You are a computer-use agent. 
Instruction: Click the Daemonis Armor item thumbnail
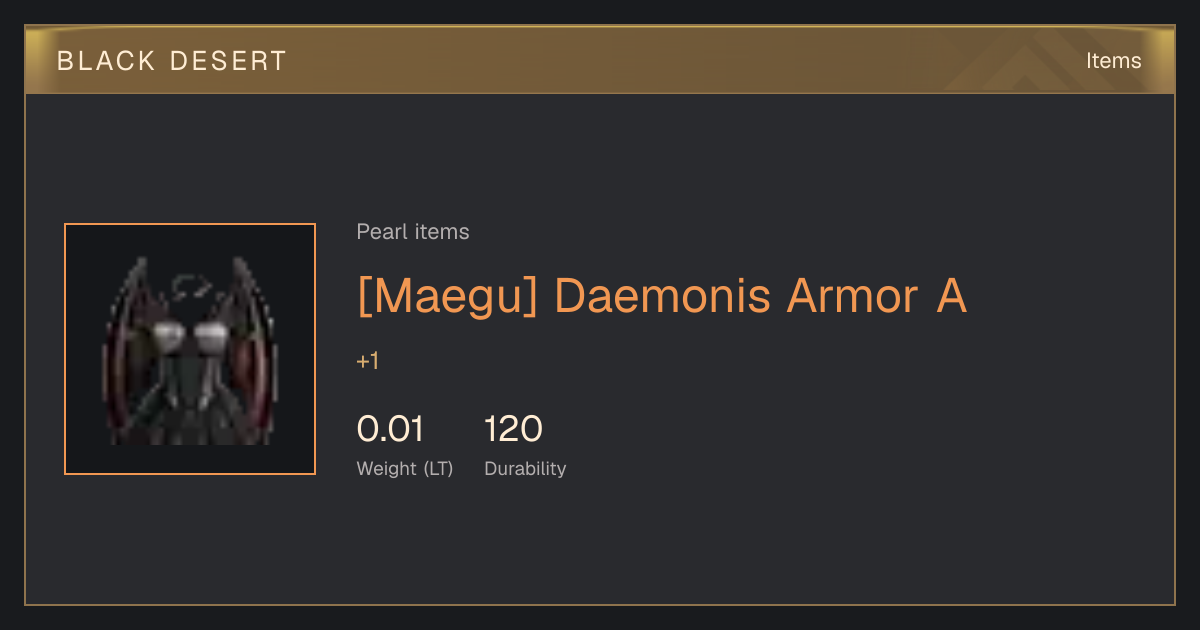190,349
